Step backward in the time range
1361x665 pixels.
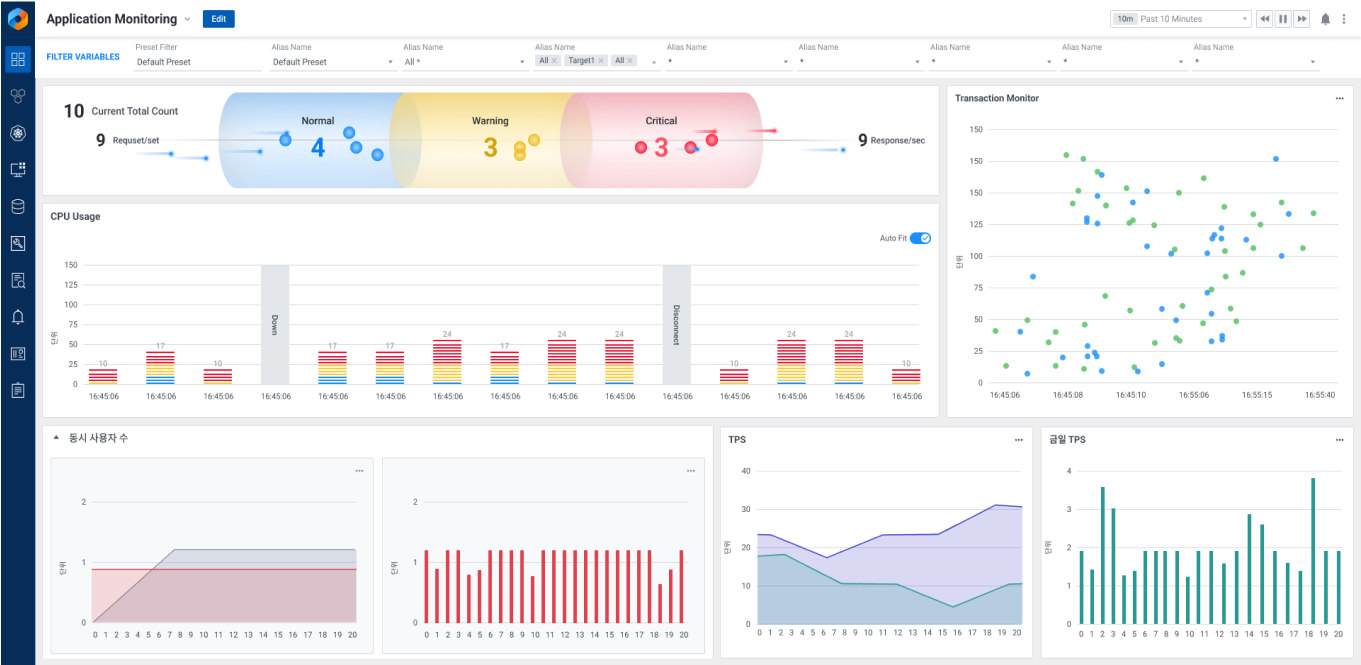tap(1265, 19)
